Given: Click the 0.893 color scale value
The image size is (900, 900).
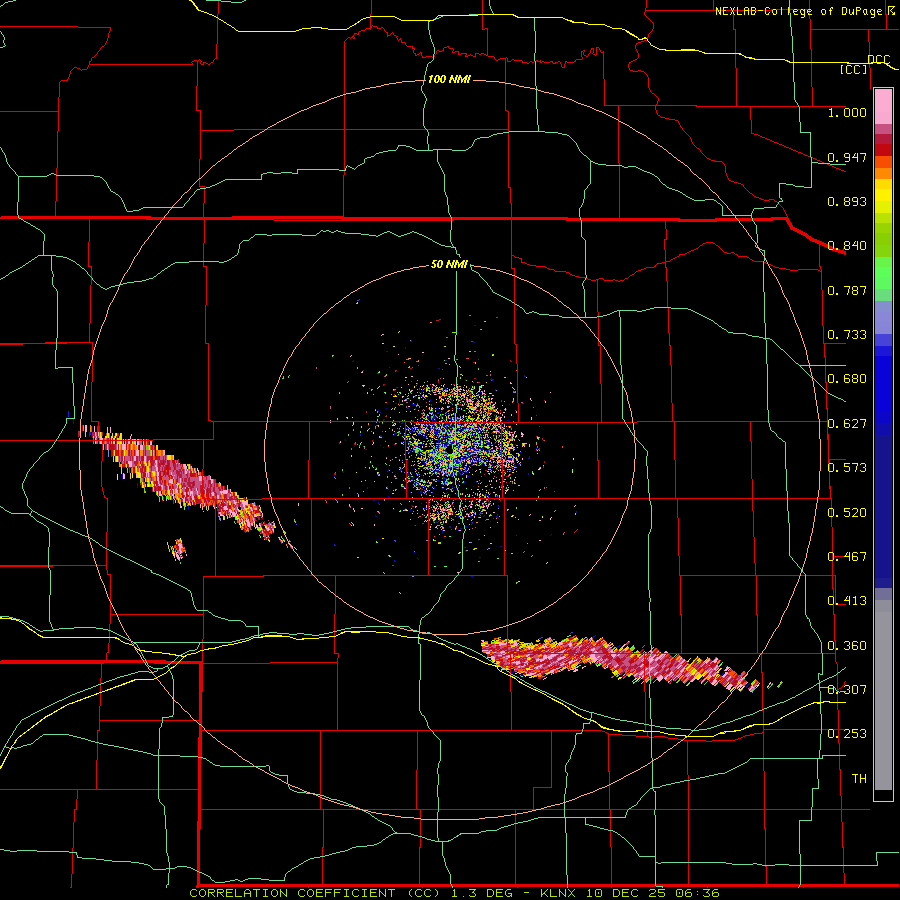Looking at the screenshot, I should (847, 201).
